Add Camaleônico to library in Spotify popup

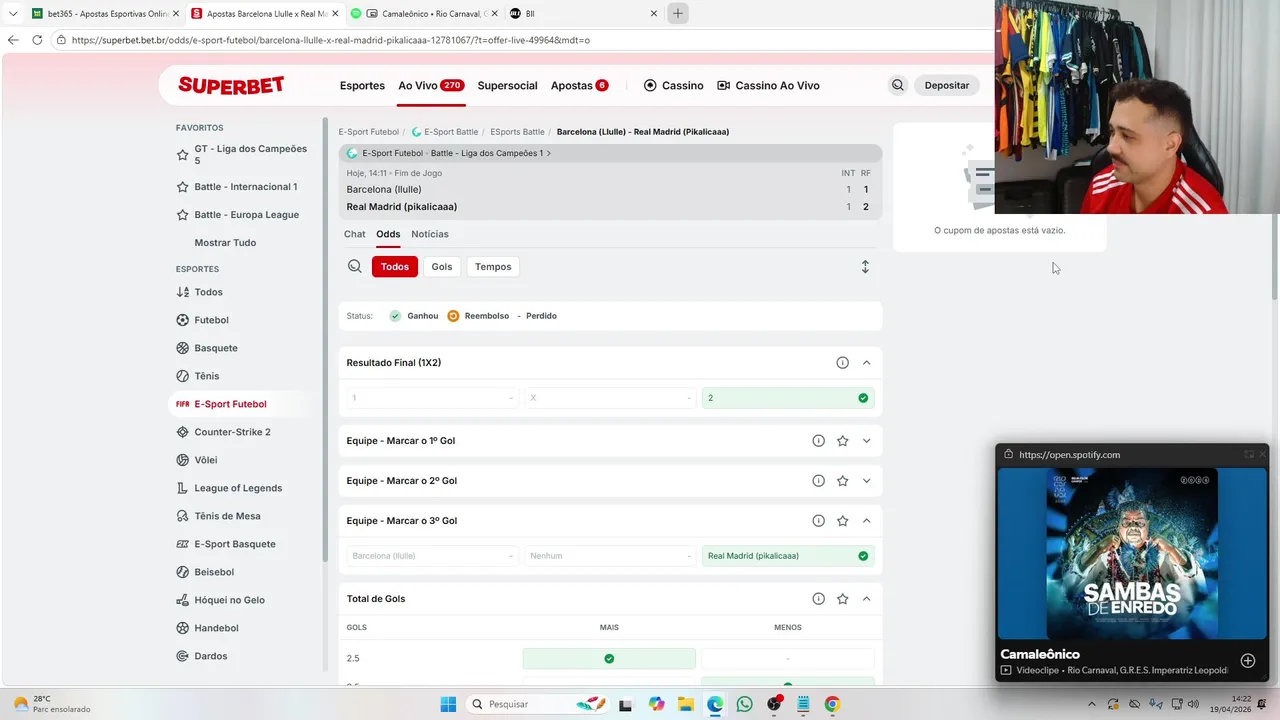[1248, 661]
